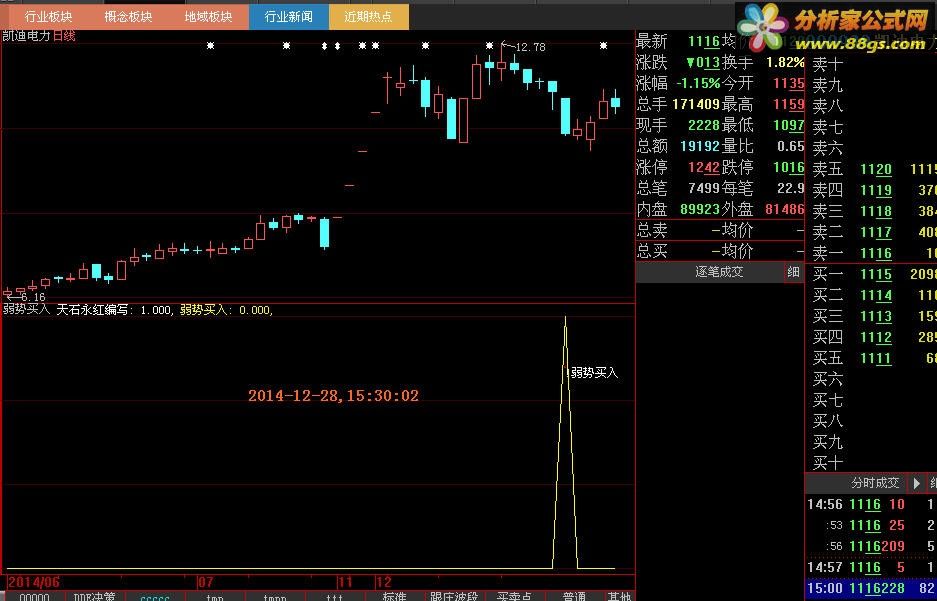Click the 弱势买入 signal label at the indicator peak
The image size is (937, 601).
593,373
